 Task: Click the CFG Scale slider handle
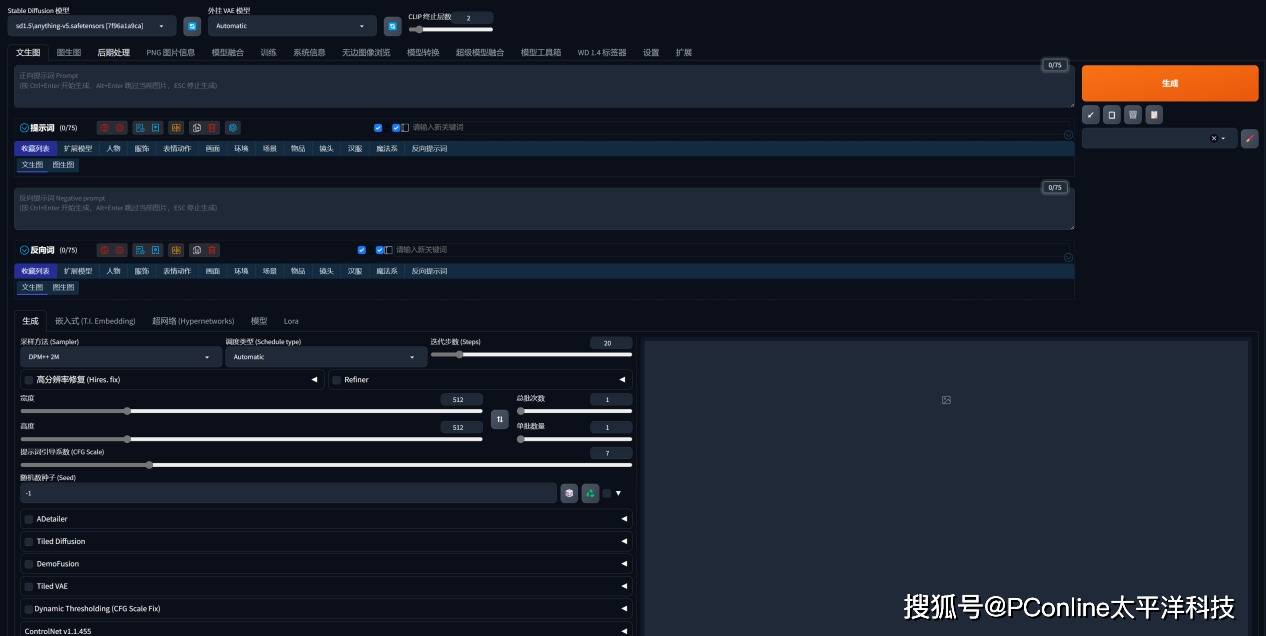[149, 464]
